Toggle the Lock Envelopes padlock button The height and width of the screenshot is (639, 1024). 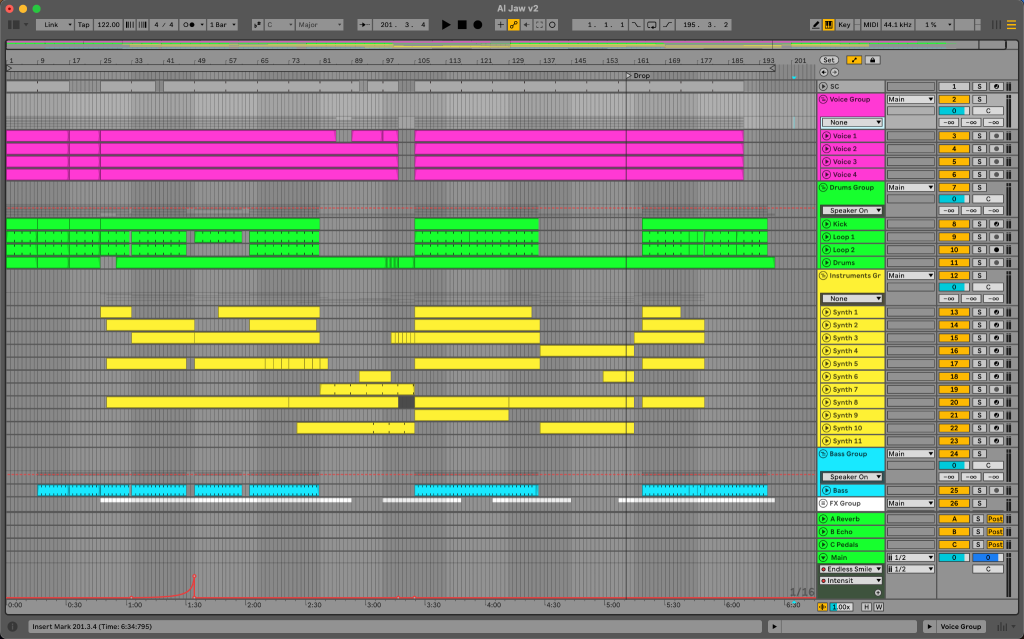[872, 60]
